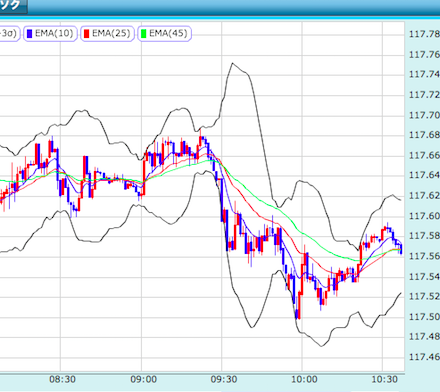Viewport: 440px width, 392px height.
Task: Click the blue EMA(10) color swatch
Action: pos(30,34)
